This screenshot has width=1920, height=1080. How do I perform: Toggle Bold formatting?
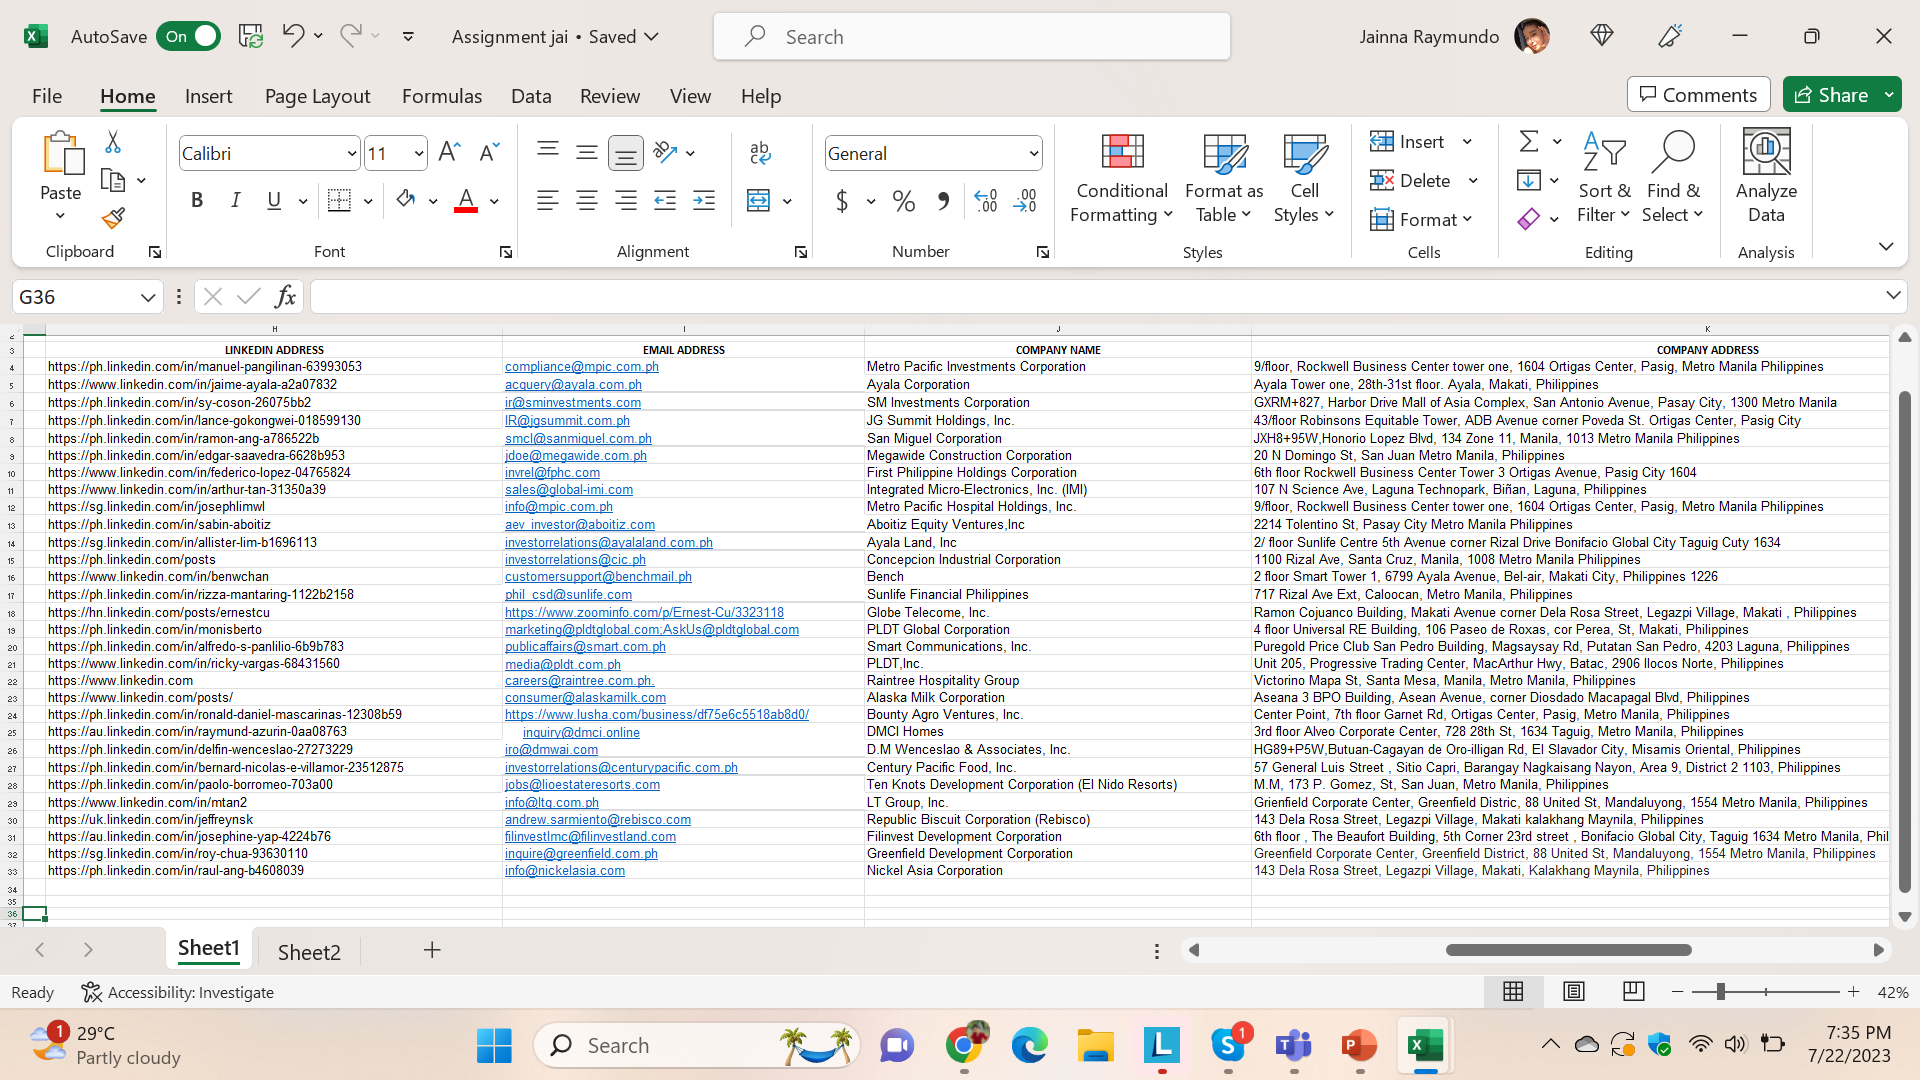click(x=197, y=201)
